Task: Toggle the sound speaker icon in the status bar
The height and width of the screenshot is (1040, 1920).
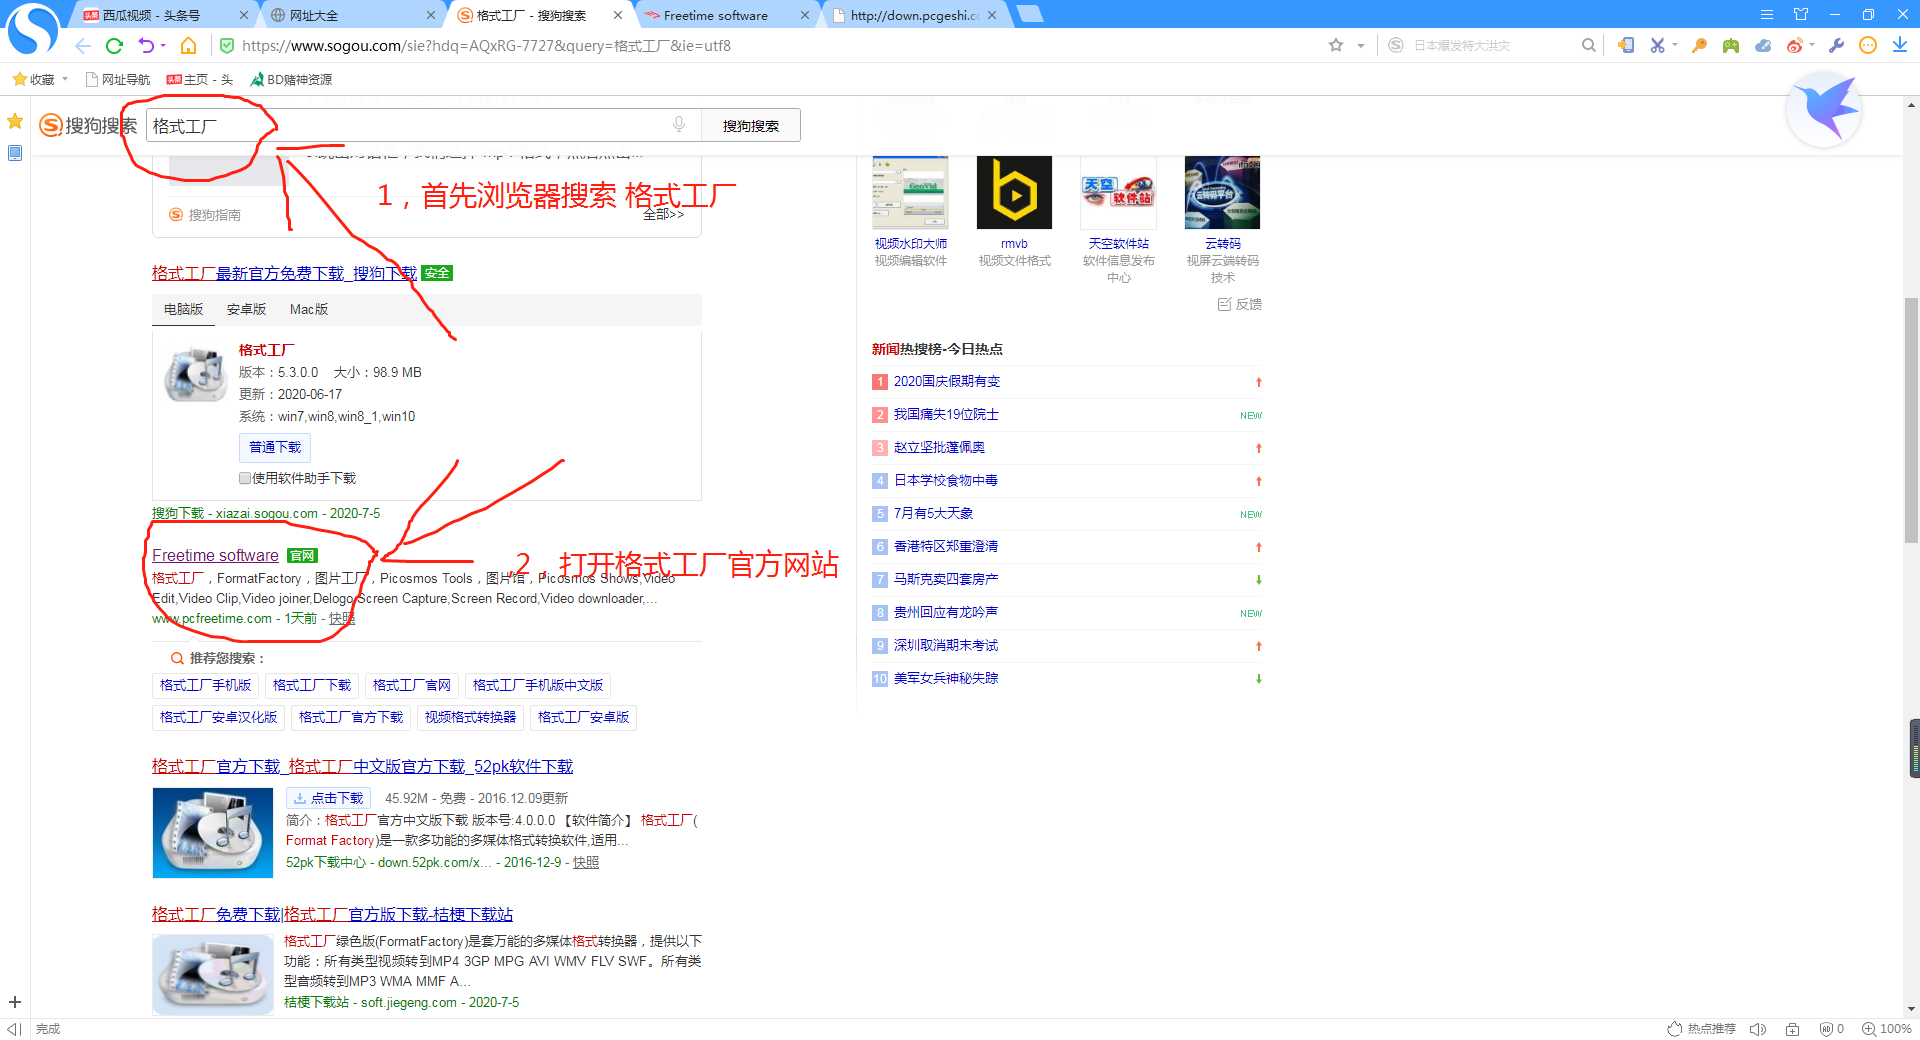Action: pos(1758,1029)
